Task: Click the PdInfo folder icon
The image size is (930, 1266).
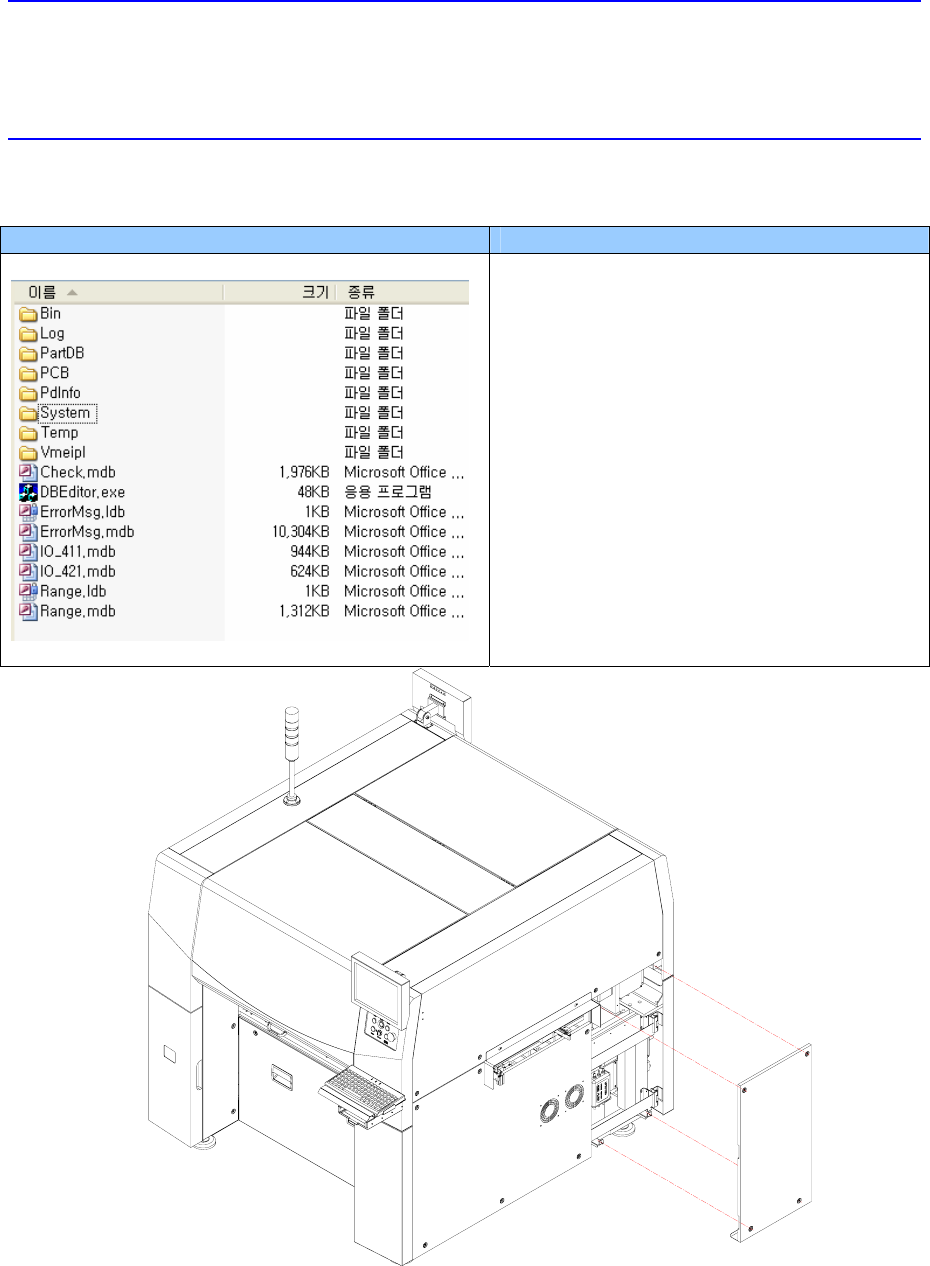Action: click(x=28, y=393)
